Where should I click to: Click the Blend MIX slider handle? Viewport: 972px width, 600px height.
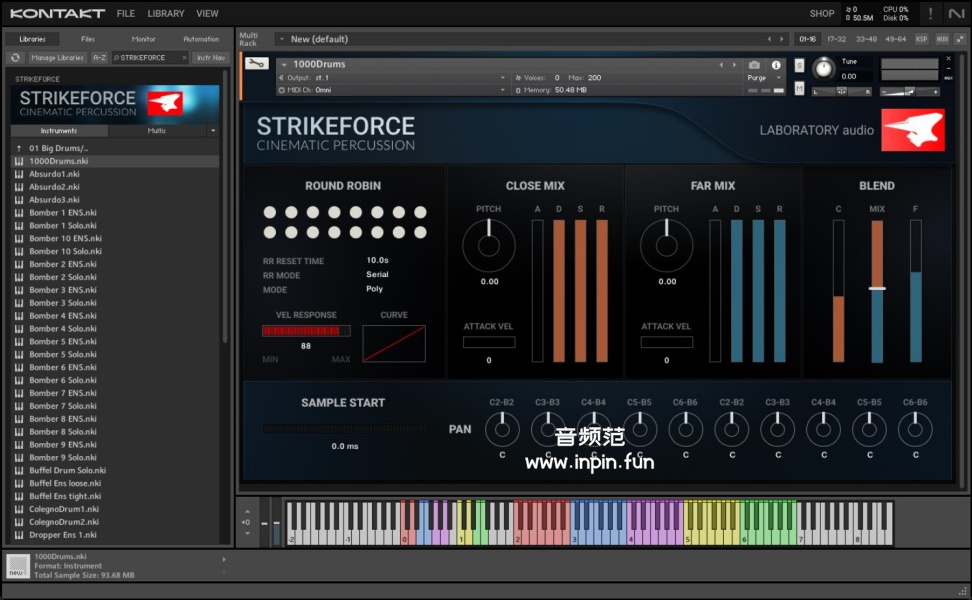tap(877, 288)
